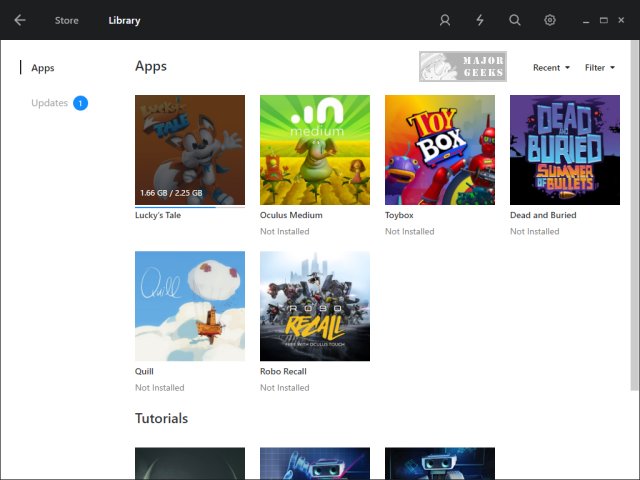Go back with the back arrow
640x480 pixels.
20,20
